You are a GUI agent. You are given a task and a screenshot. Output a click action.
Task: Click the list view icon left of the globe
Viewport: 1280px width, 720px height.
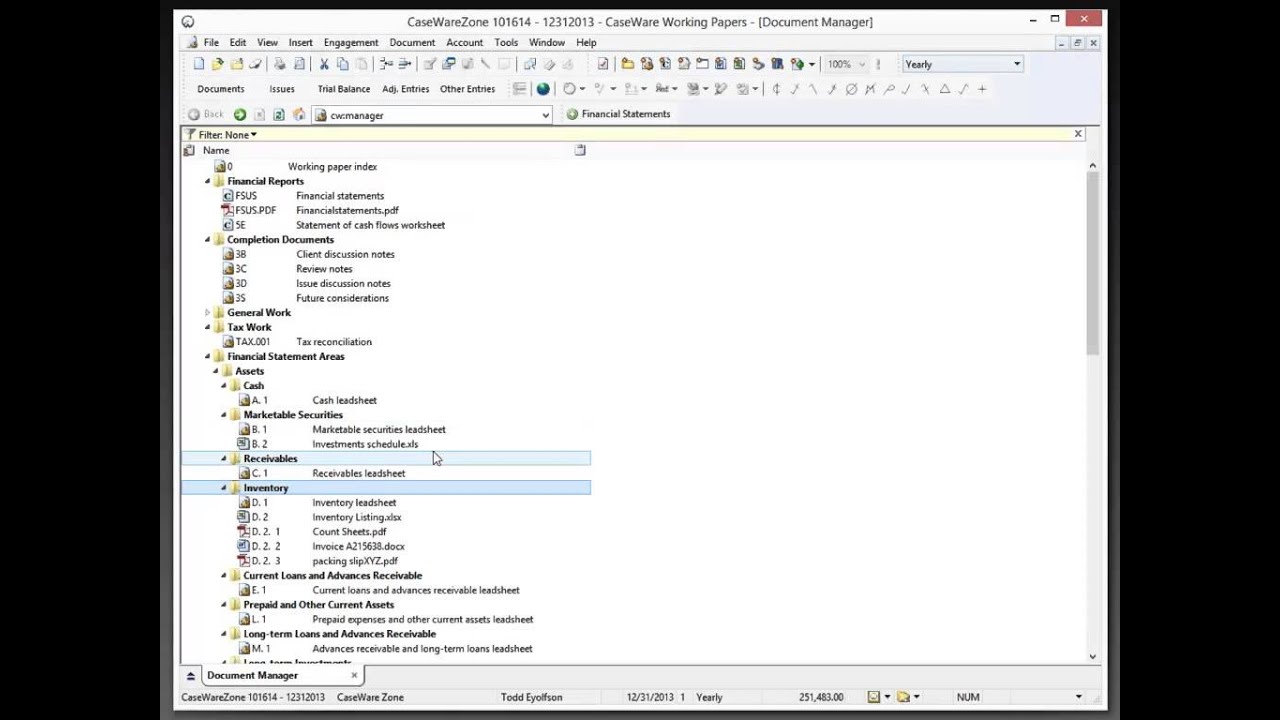520,89
